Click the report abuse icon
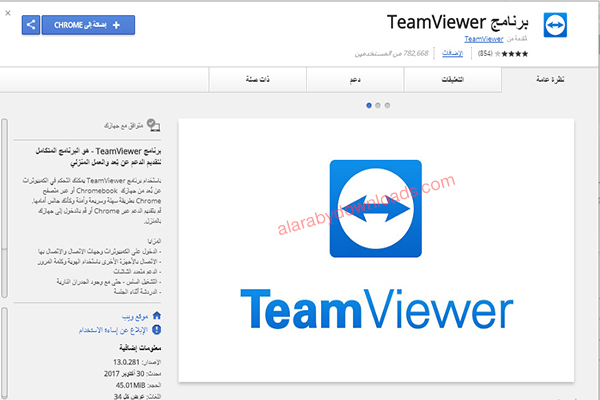Screen dimensions: 600x400 tap(157, 330)
